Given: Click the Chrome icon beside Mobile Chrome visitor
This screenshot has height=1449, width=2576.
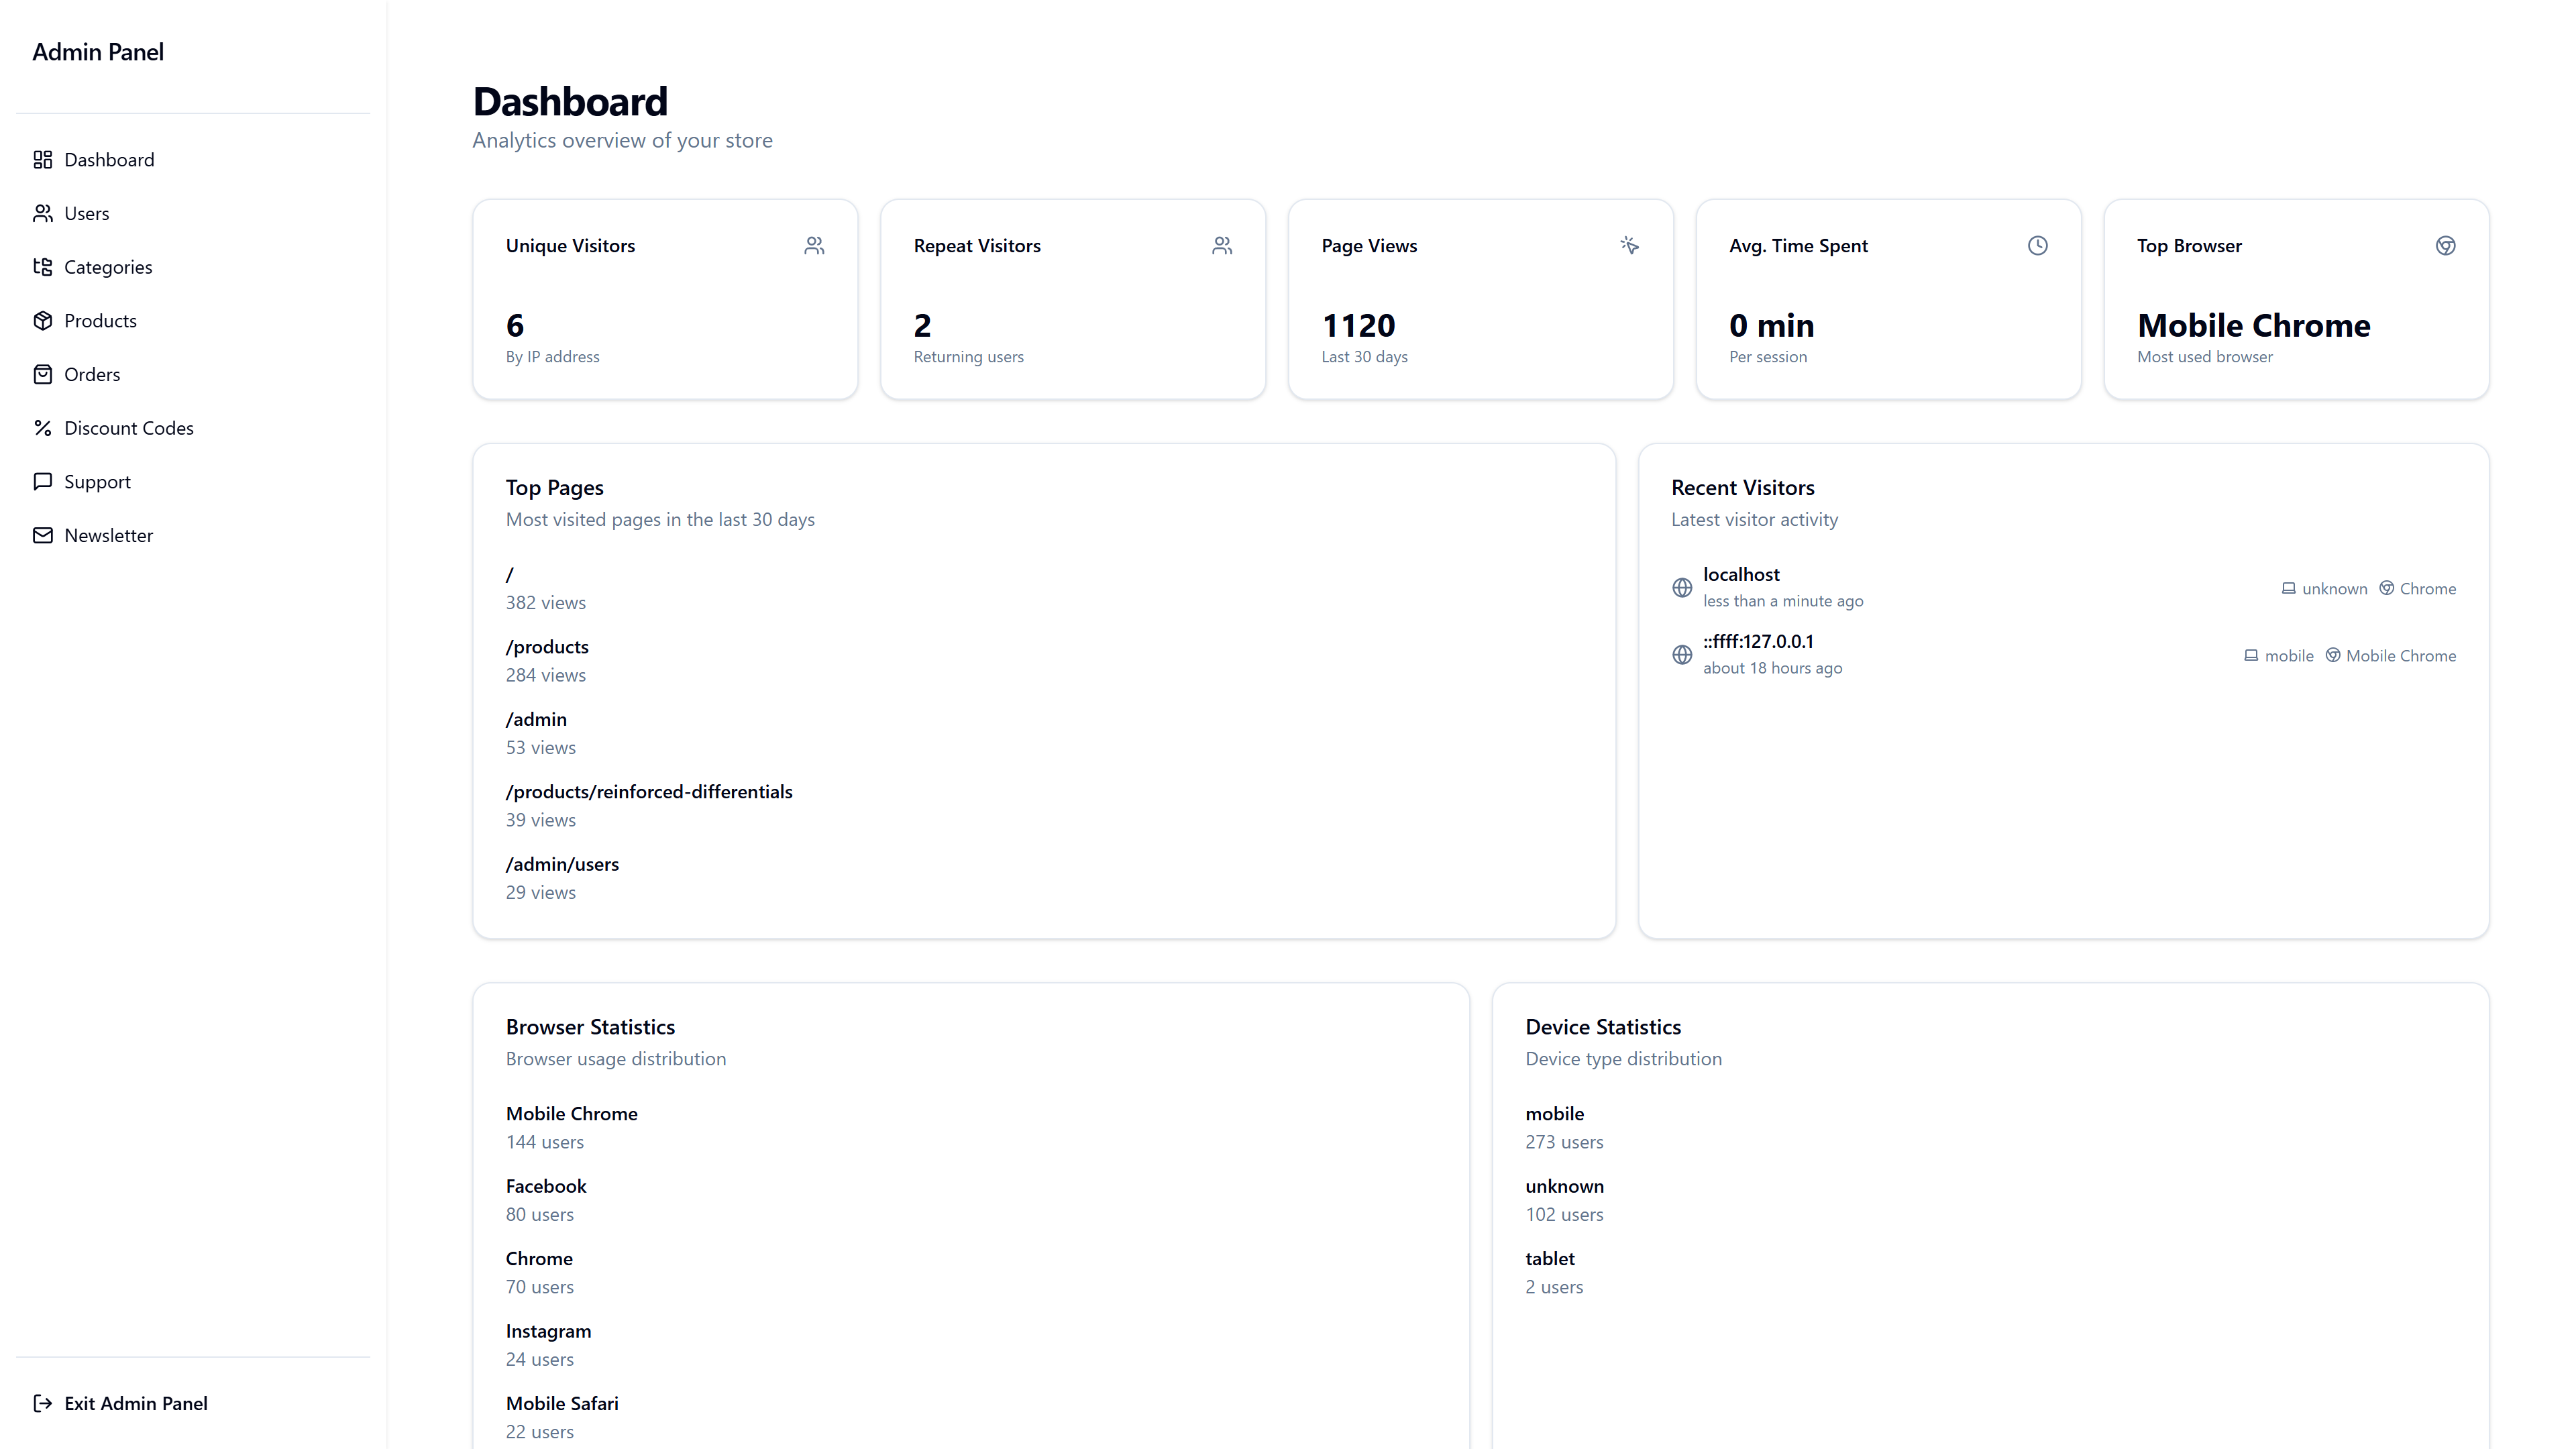Looking at the screenshot, I should click(x=2332, y=655).
